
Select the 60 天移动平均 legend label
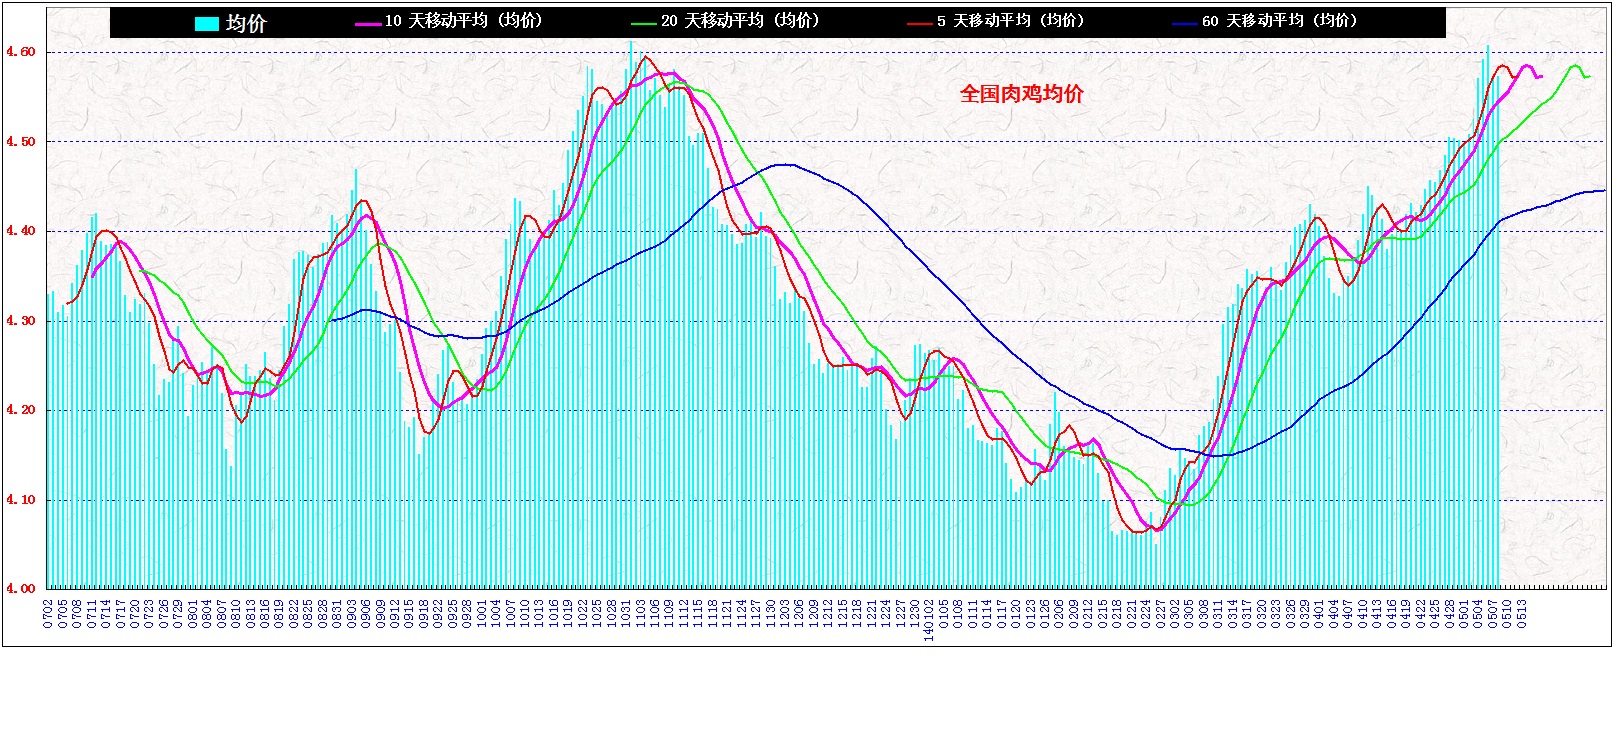(x=1280, y=21)
